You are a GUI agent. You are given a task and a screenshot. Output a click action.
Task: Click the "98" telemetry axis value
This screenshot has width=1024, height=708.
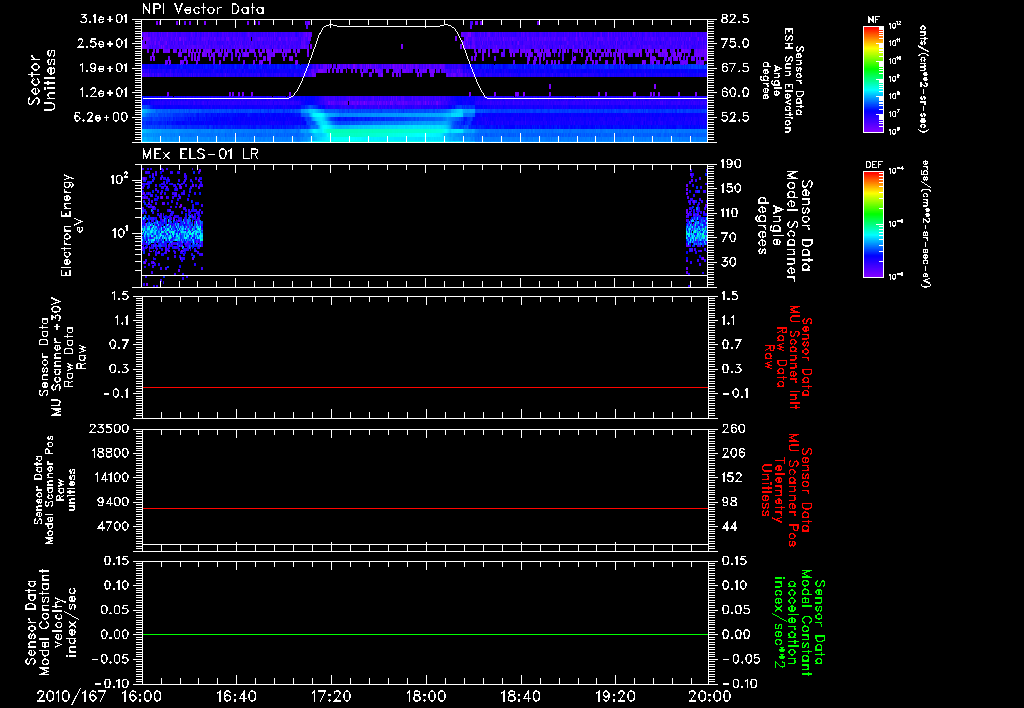pos(729,502)
